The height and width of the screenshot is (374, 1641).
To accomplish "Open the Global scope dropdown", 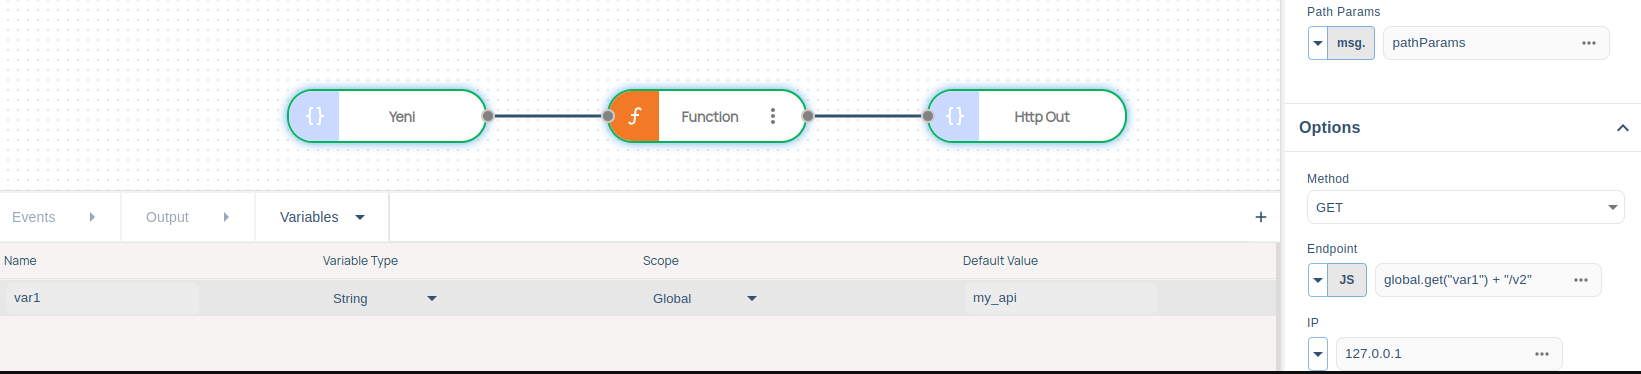I will click(x=705, y=298).
